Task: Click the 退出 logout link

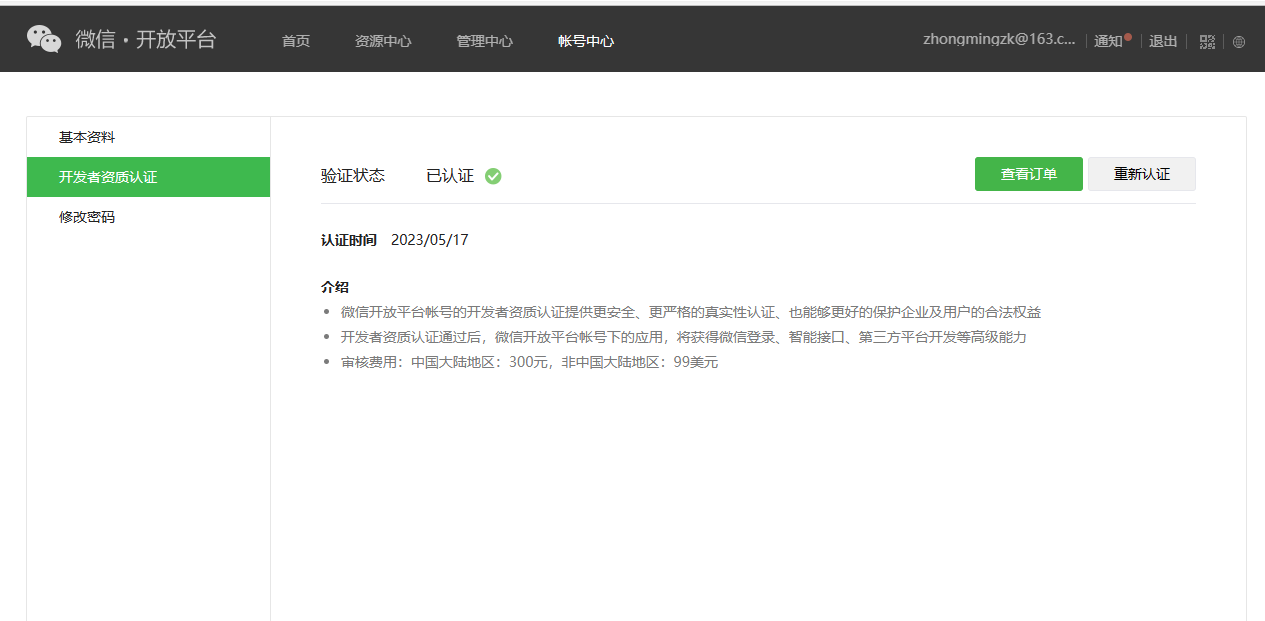Action: coord(1163,41)
